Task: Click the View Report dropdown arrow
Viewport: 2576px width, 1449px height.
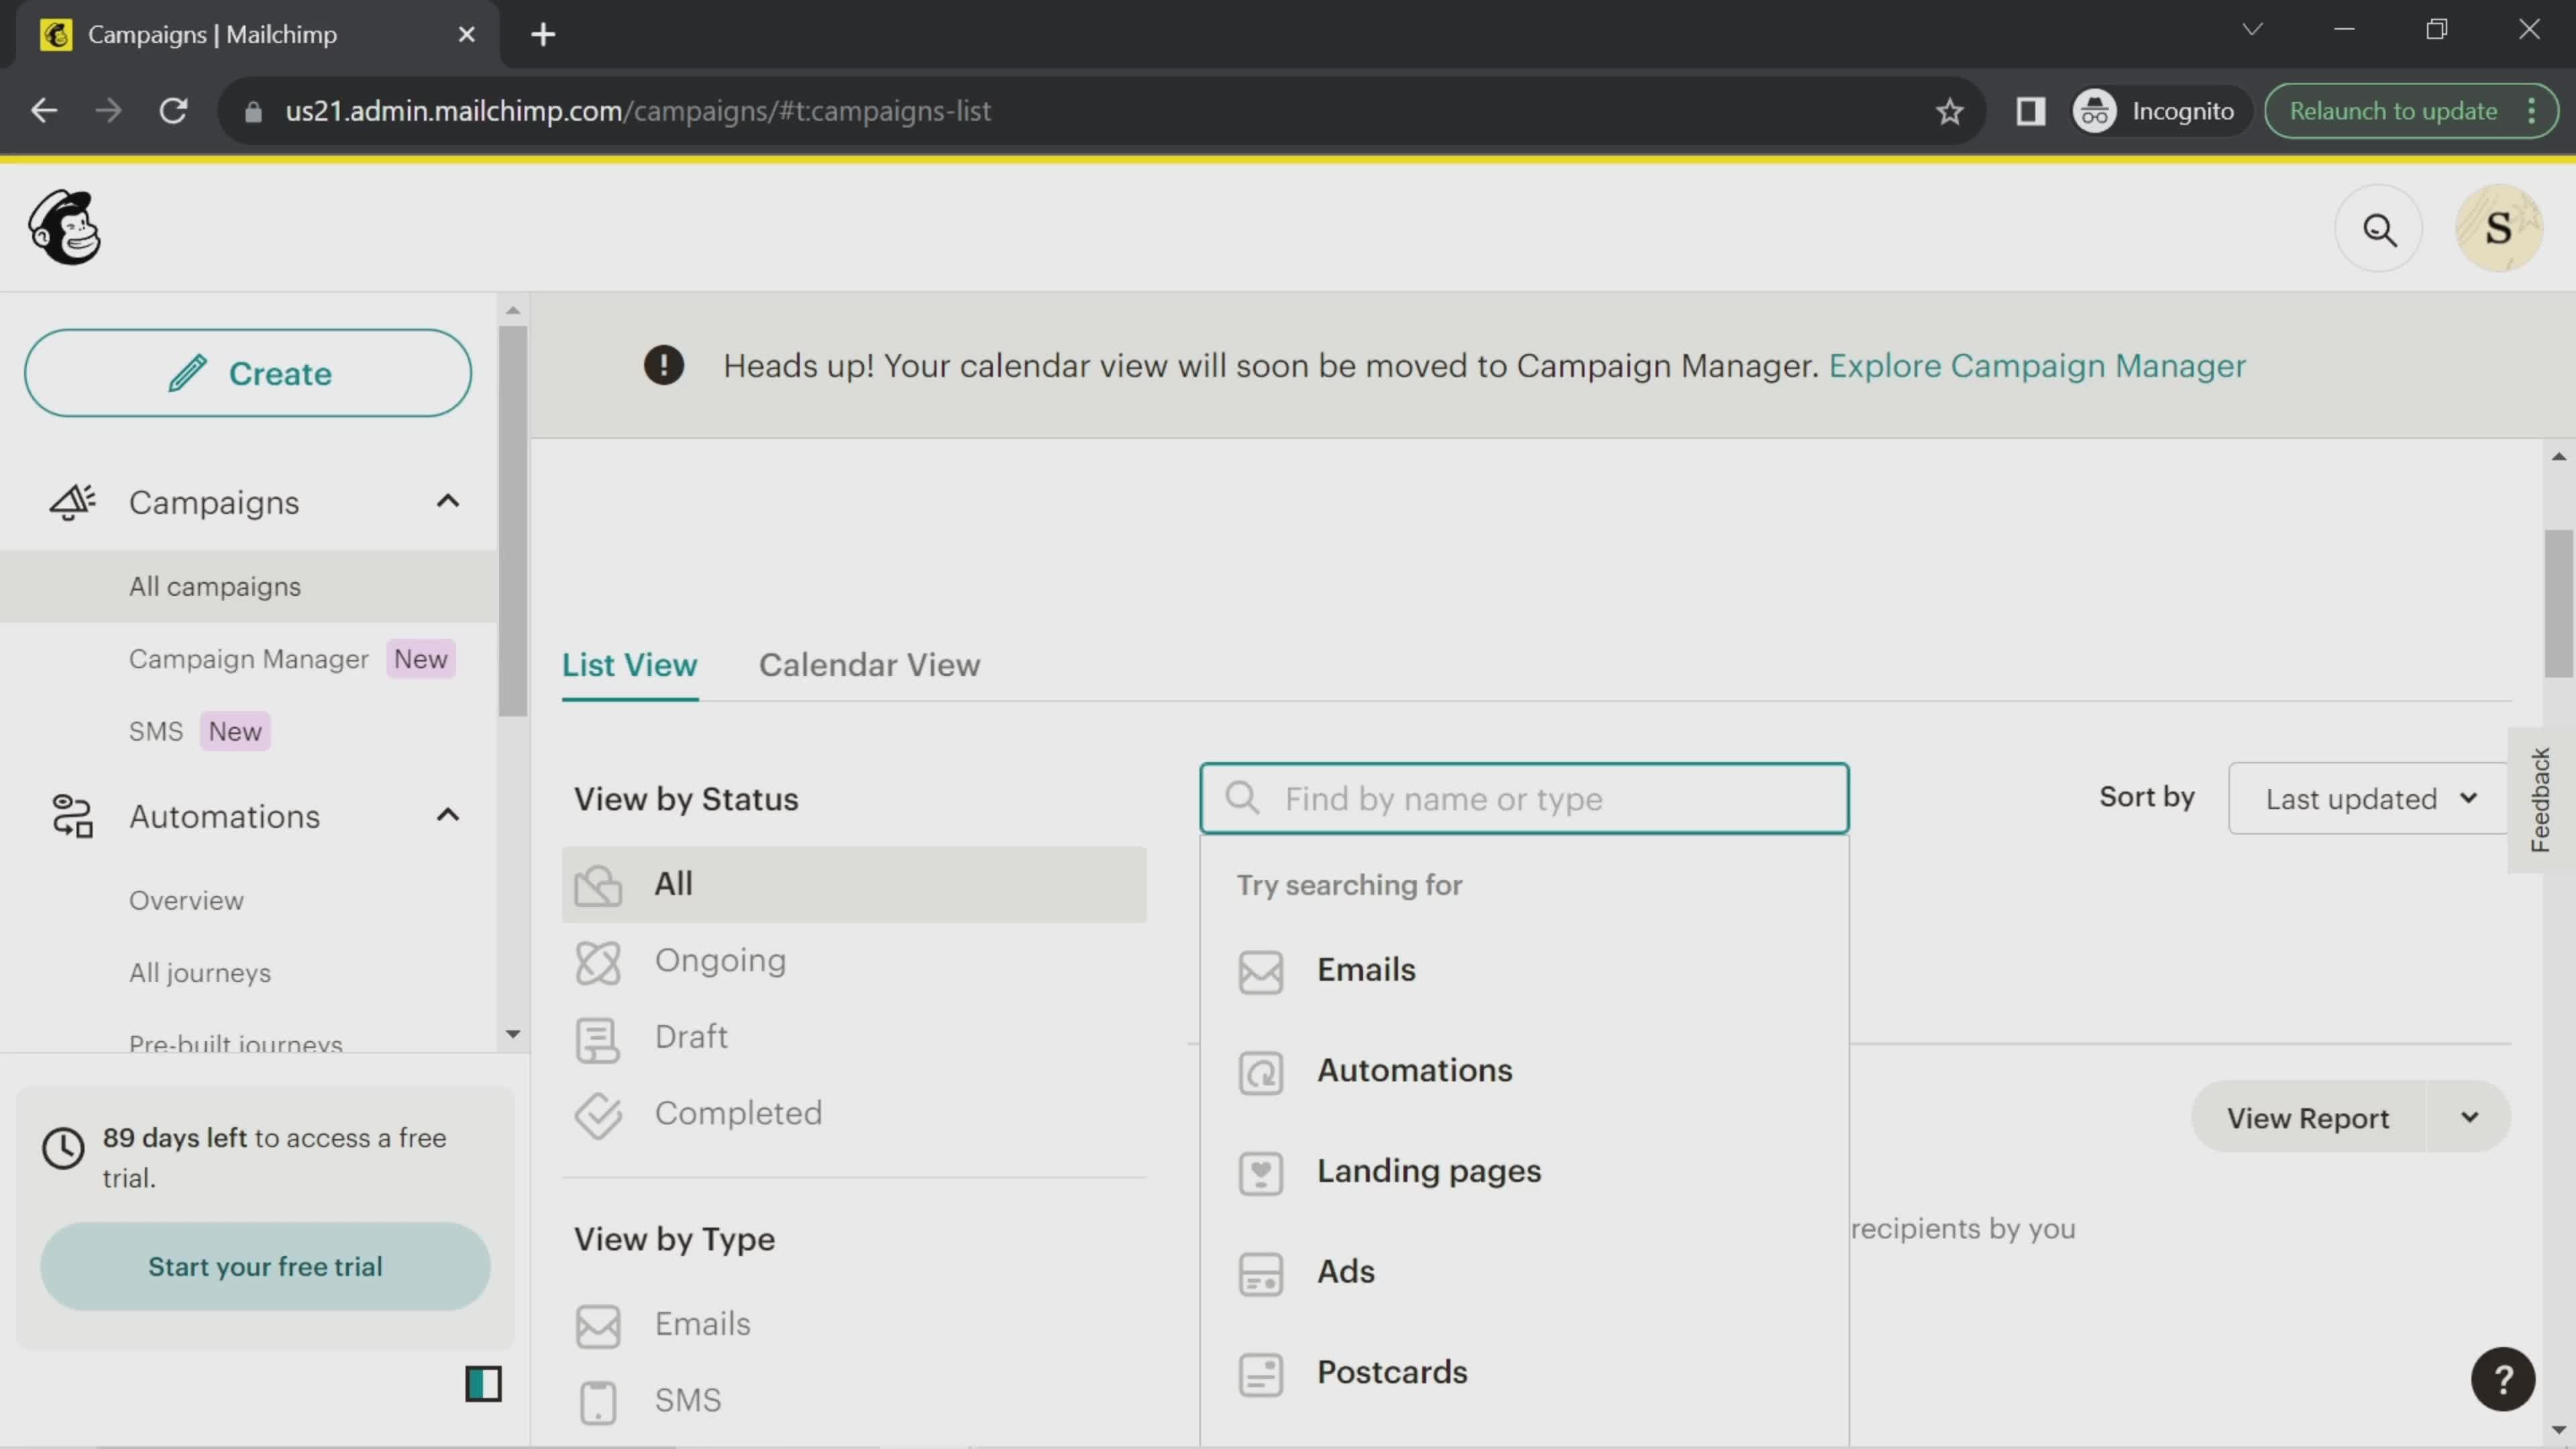Action: pos(2470,1116)
